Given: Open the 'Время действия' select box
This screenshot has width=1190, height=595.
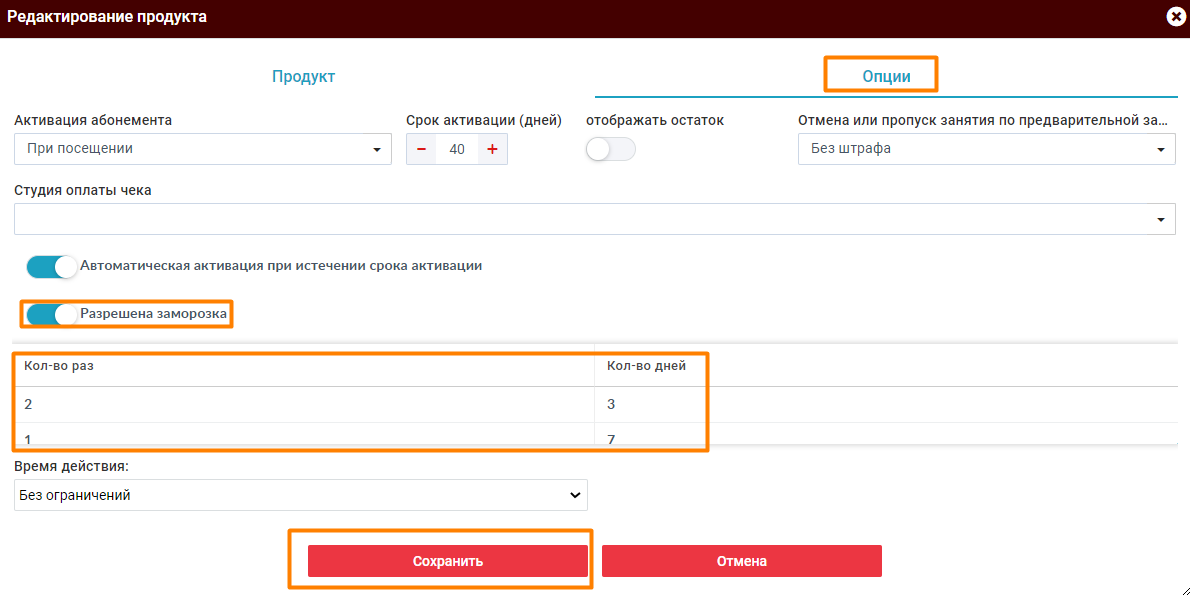Looking at the screenshot, I should (x=300, y=495).
